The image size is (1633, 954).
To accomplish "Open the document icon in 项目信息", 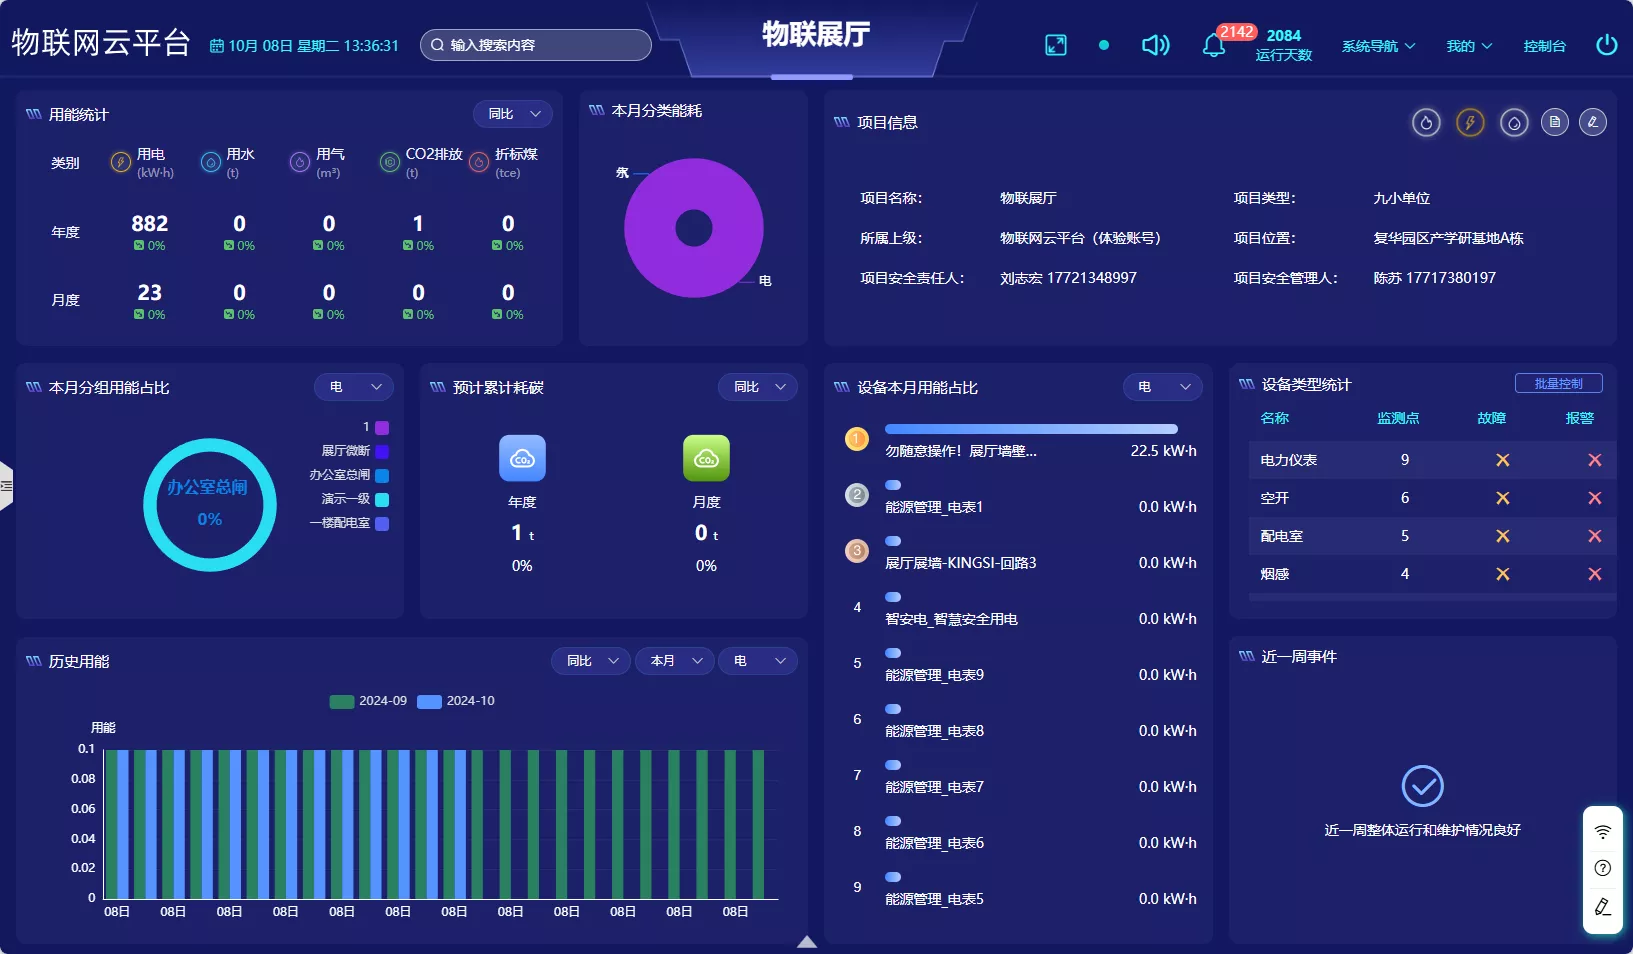I will 1554,122.
